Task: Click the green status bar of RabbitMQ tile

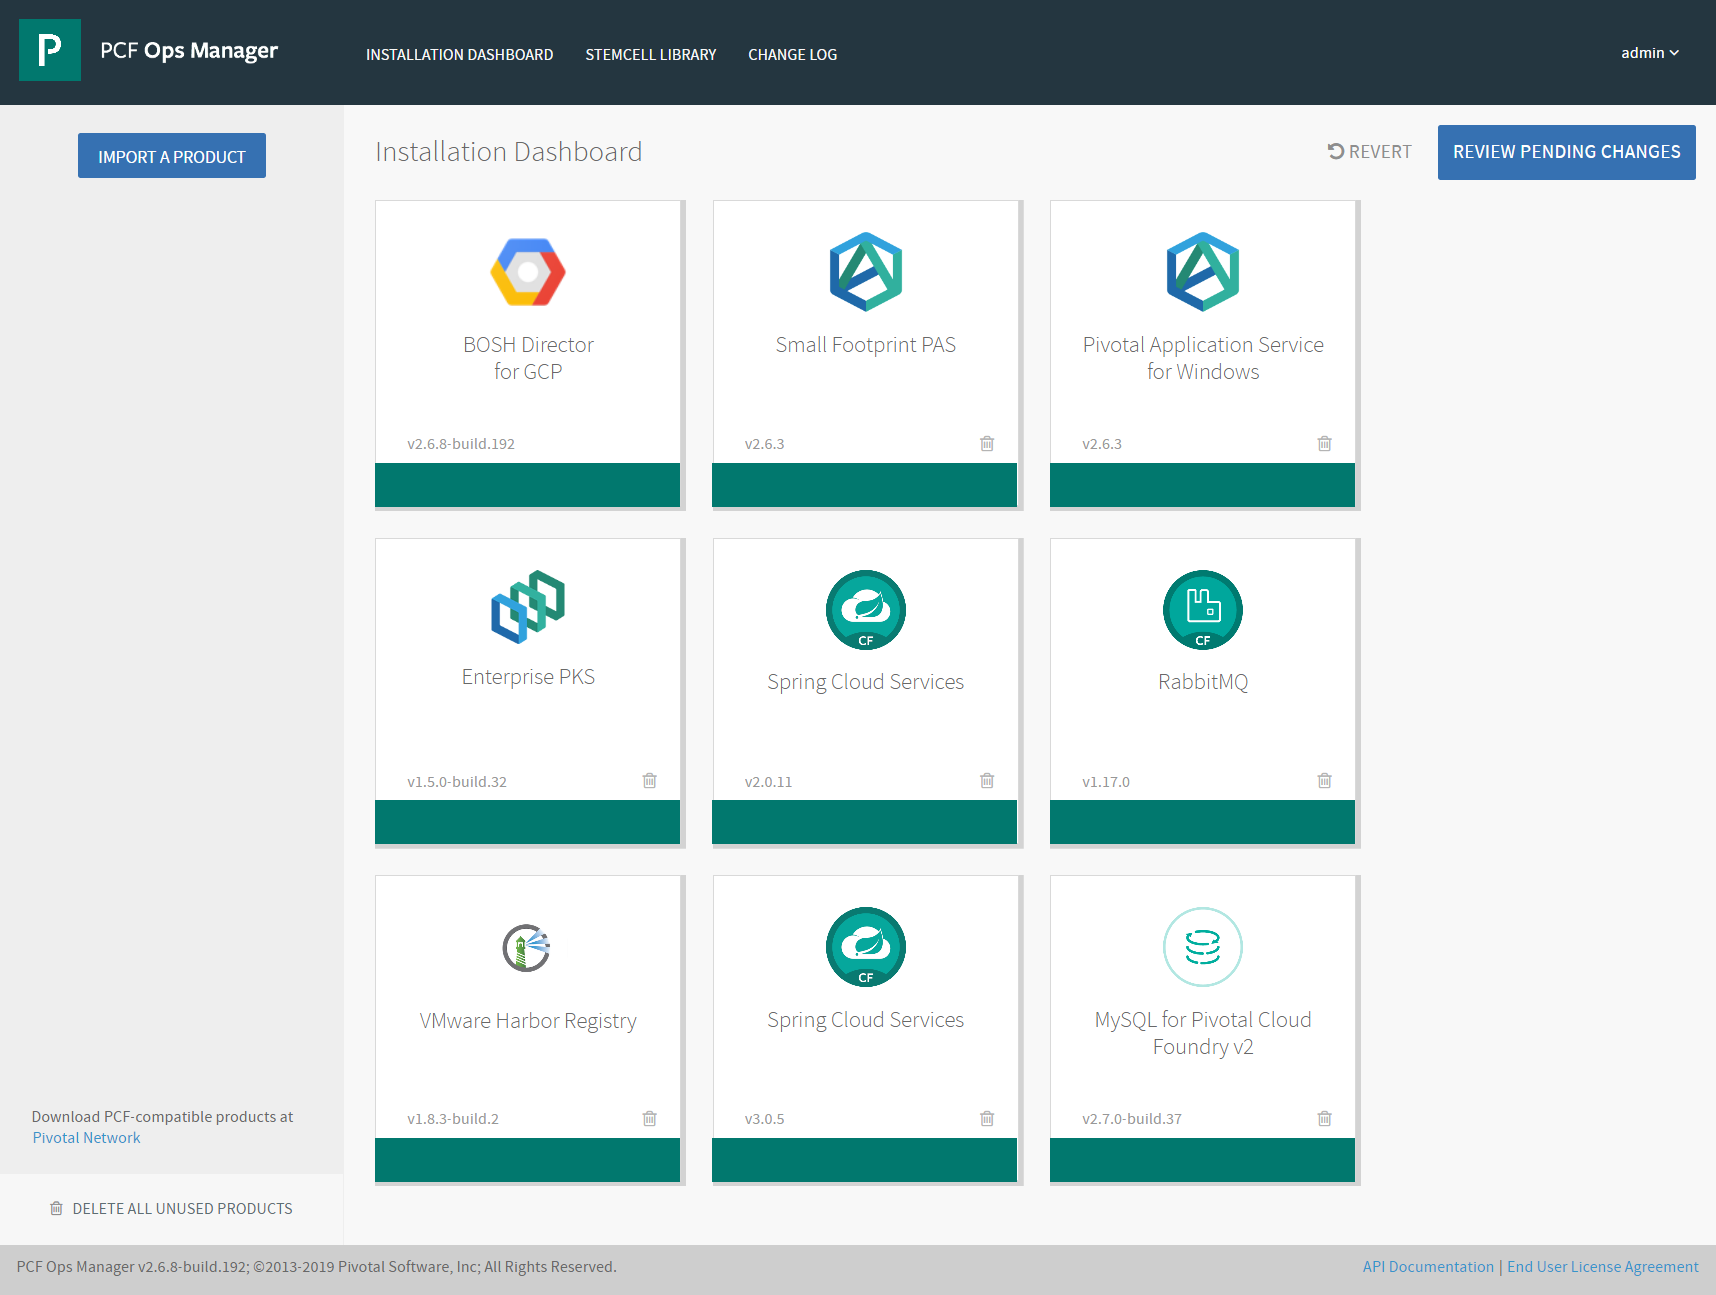Action: pos(1202,822)
